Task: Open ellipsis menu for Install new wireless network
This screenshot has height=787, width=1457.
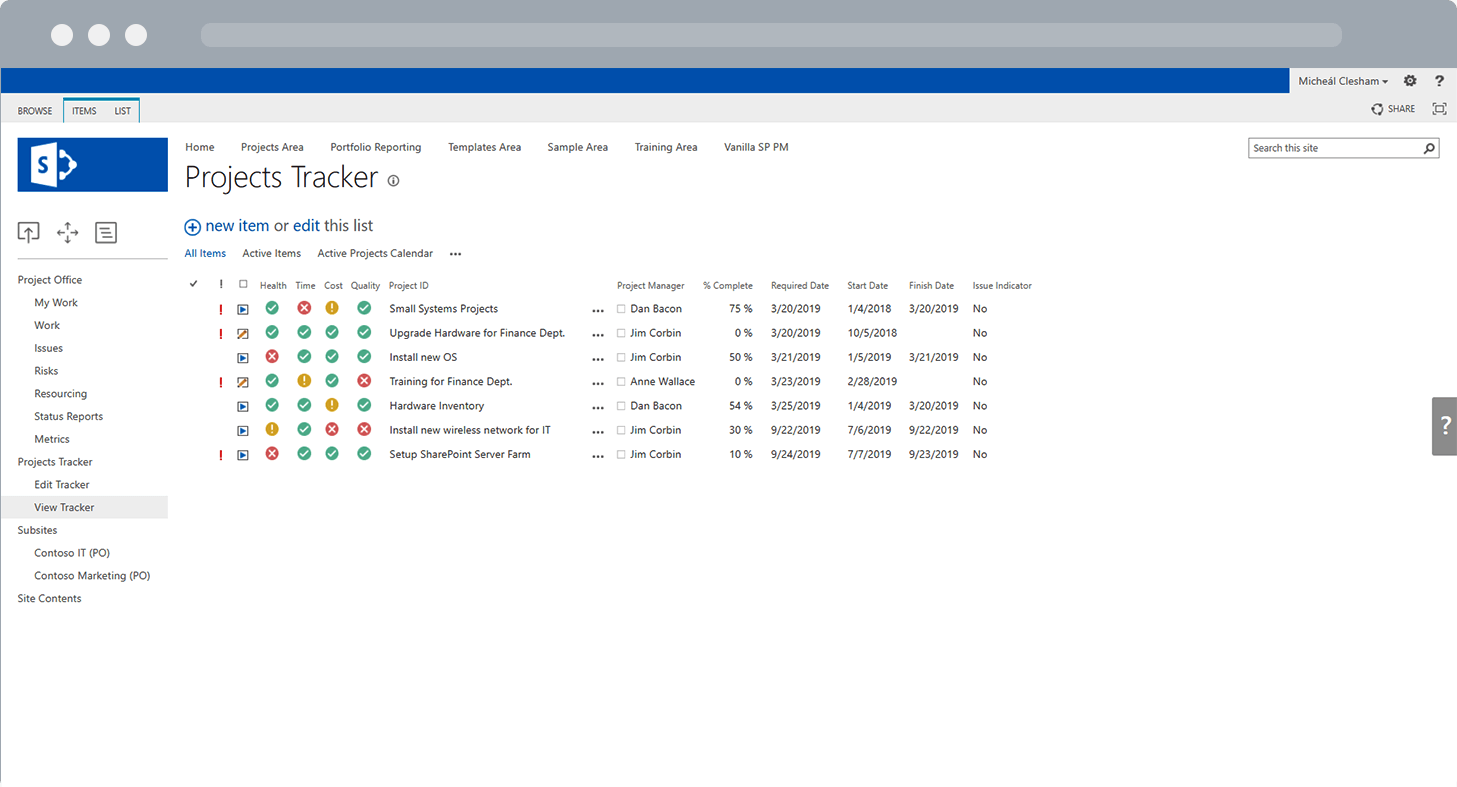Action: (x=598, y=432)
